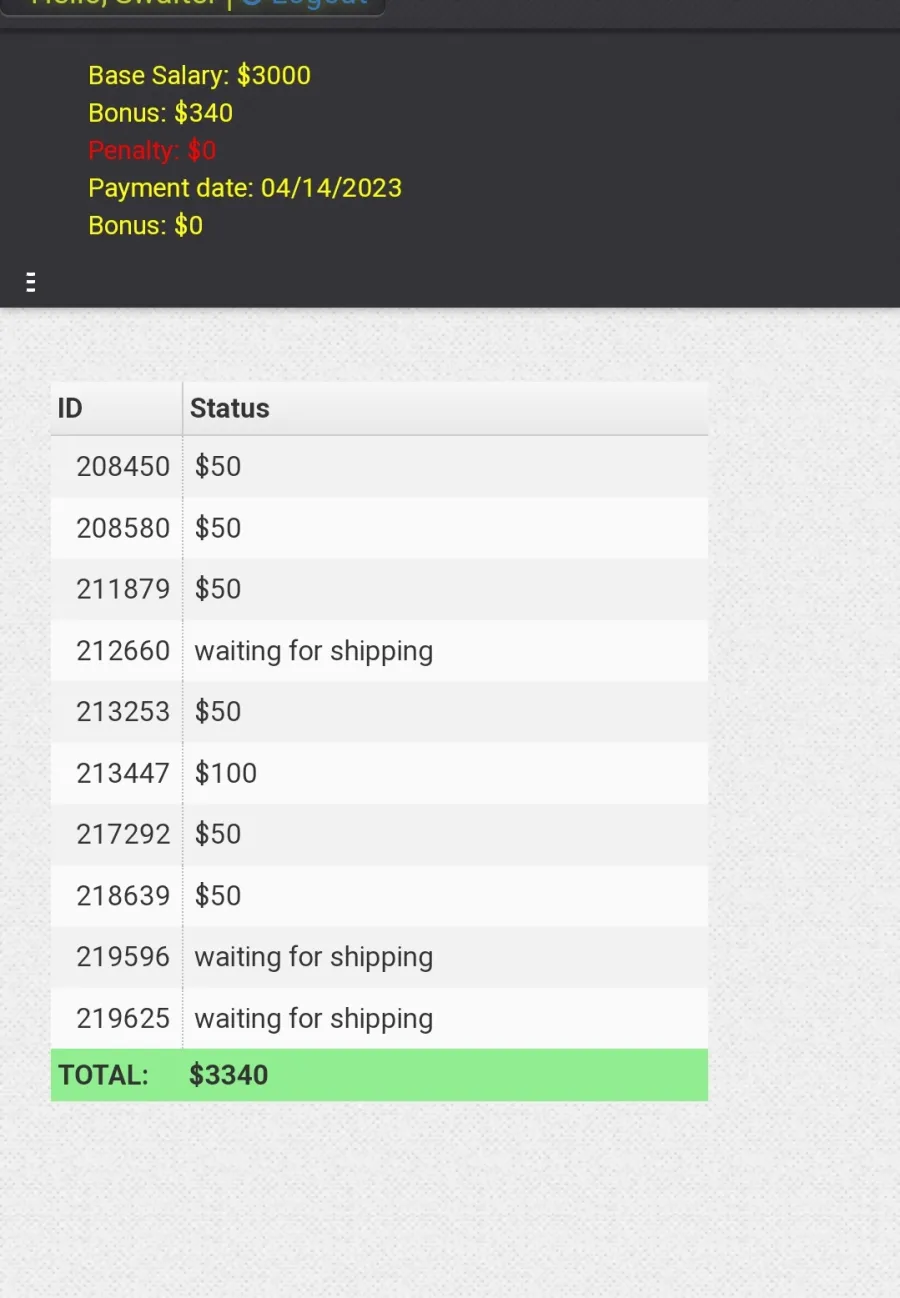Select row with ID 208450
900x1298 pixels.
pos(379,466)
